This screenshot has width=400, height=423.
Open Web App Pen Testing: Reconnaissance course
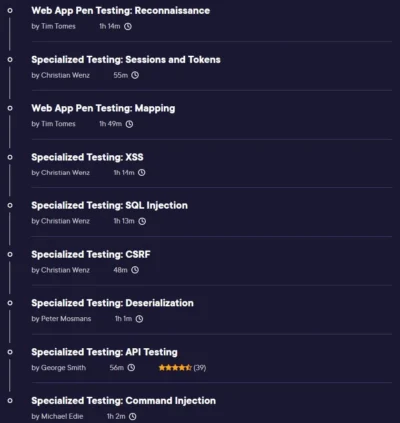pos(121,11)
